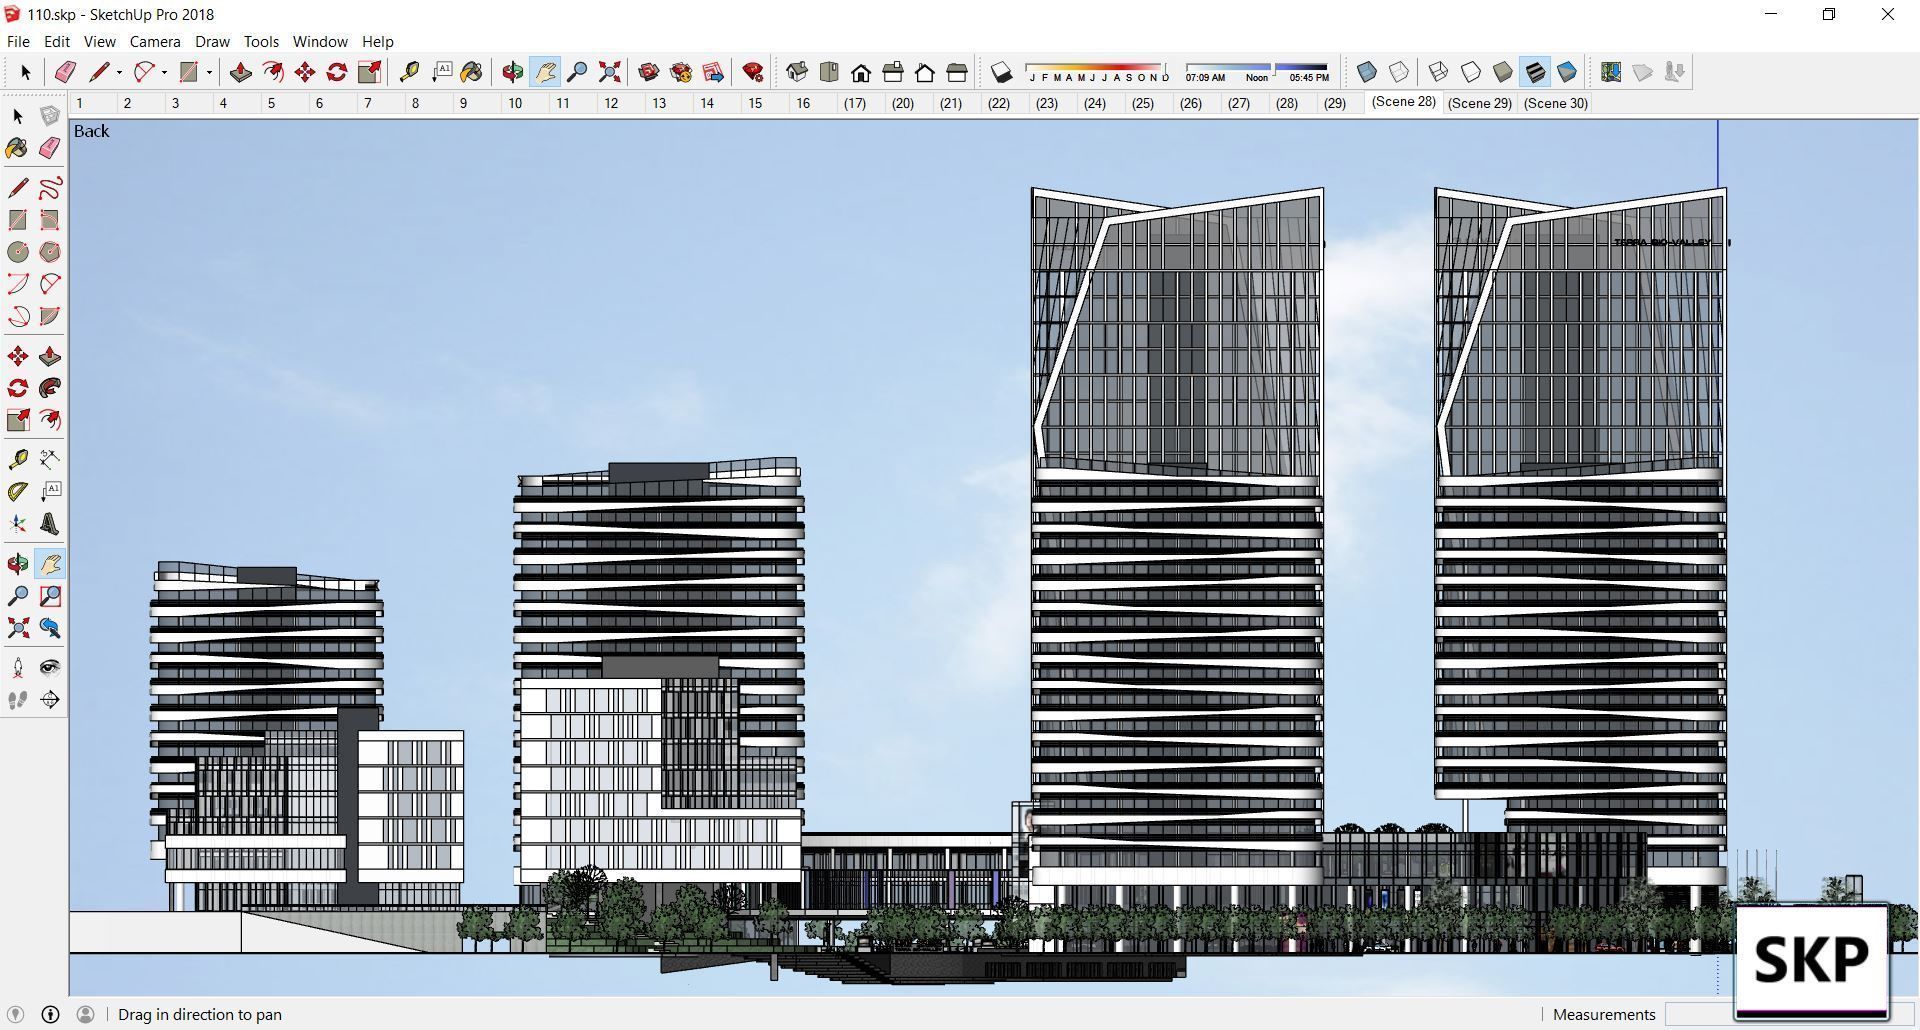Screen dimensions: 1920x1030
Task: Select the Eraser tool in top toolbar
Action: [x=65, y=72]
